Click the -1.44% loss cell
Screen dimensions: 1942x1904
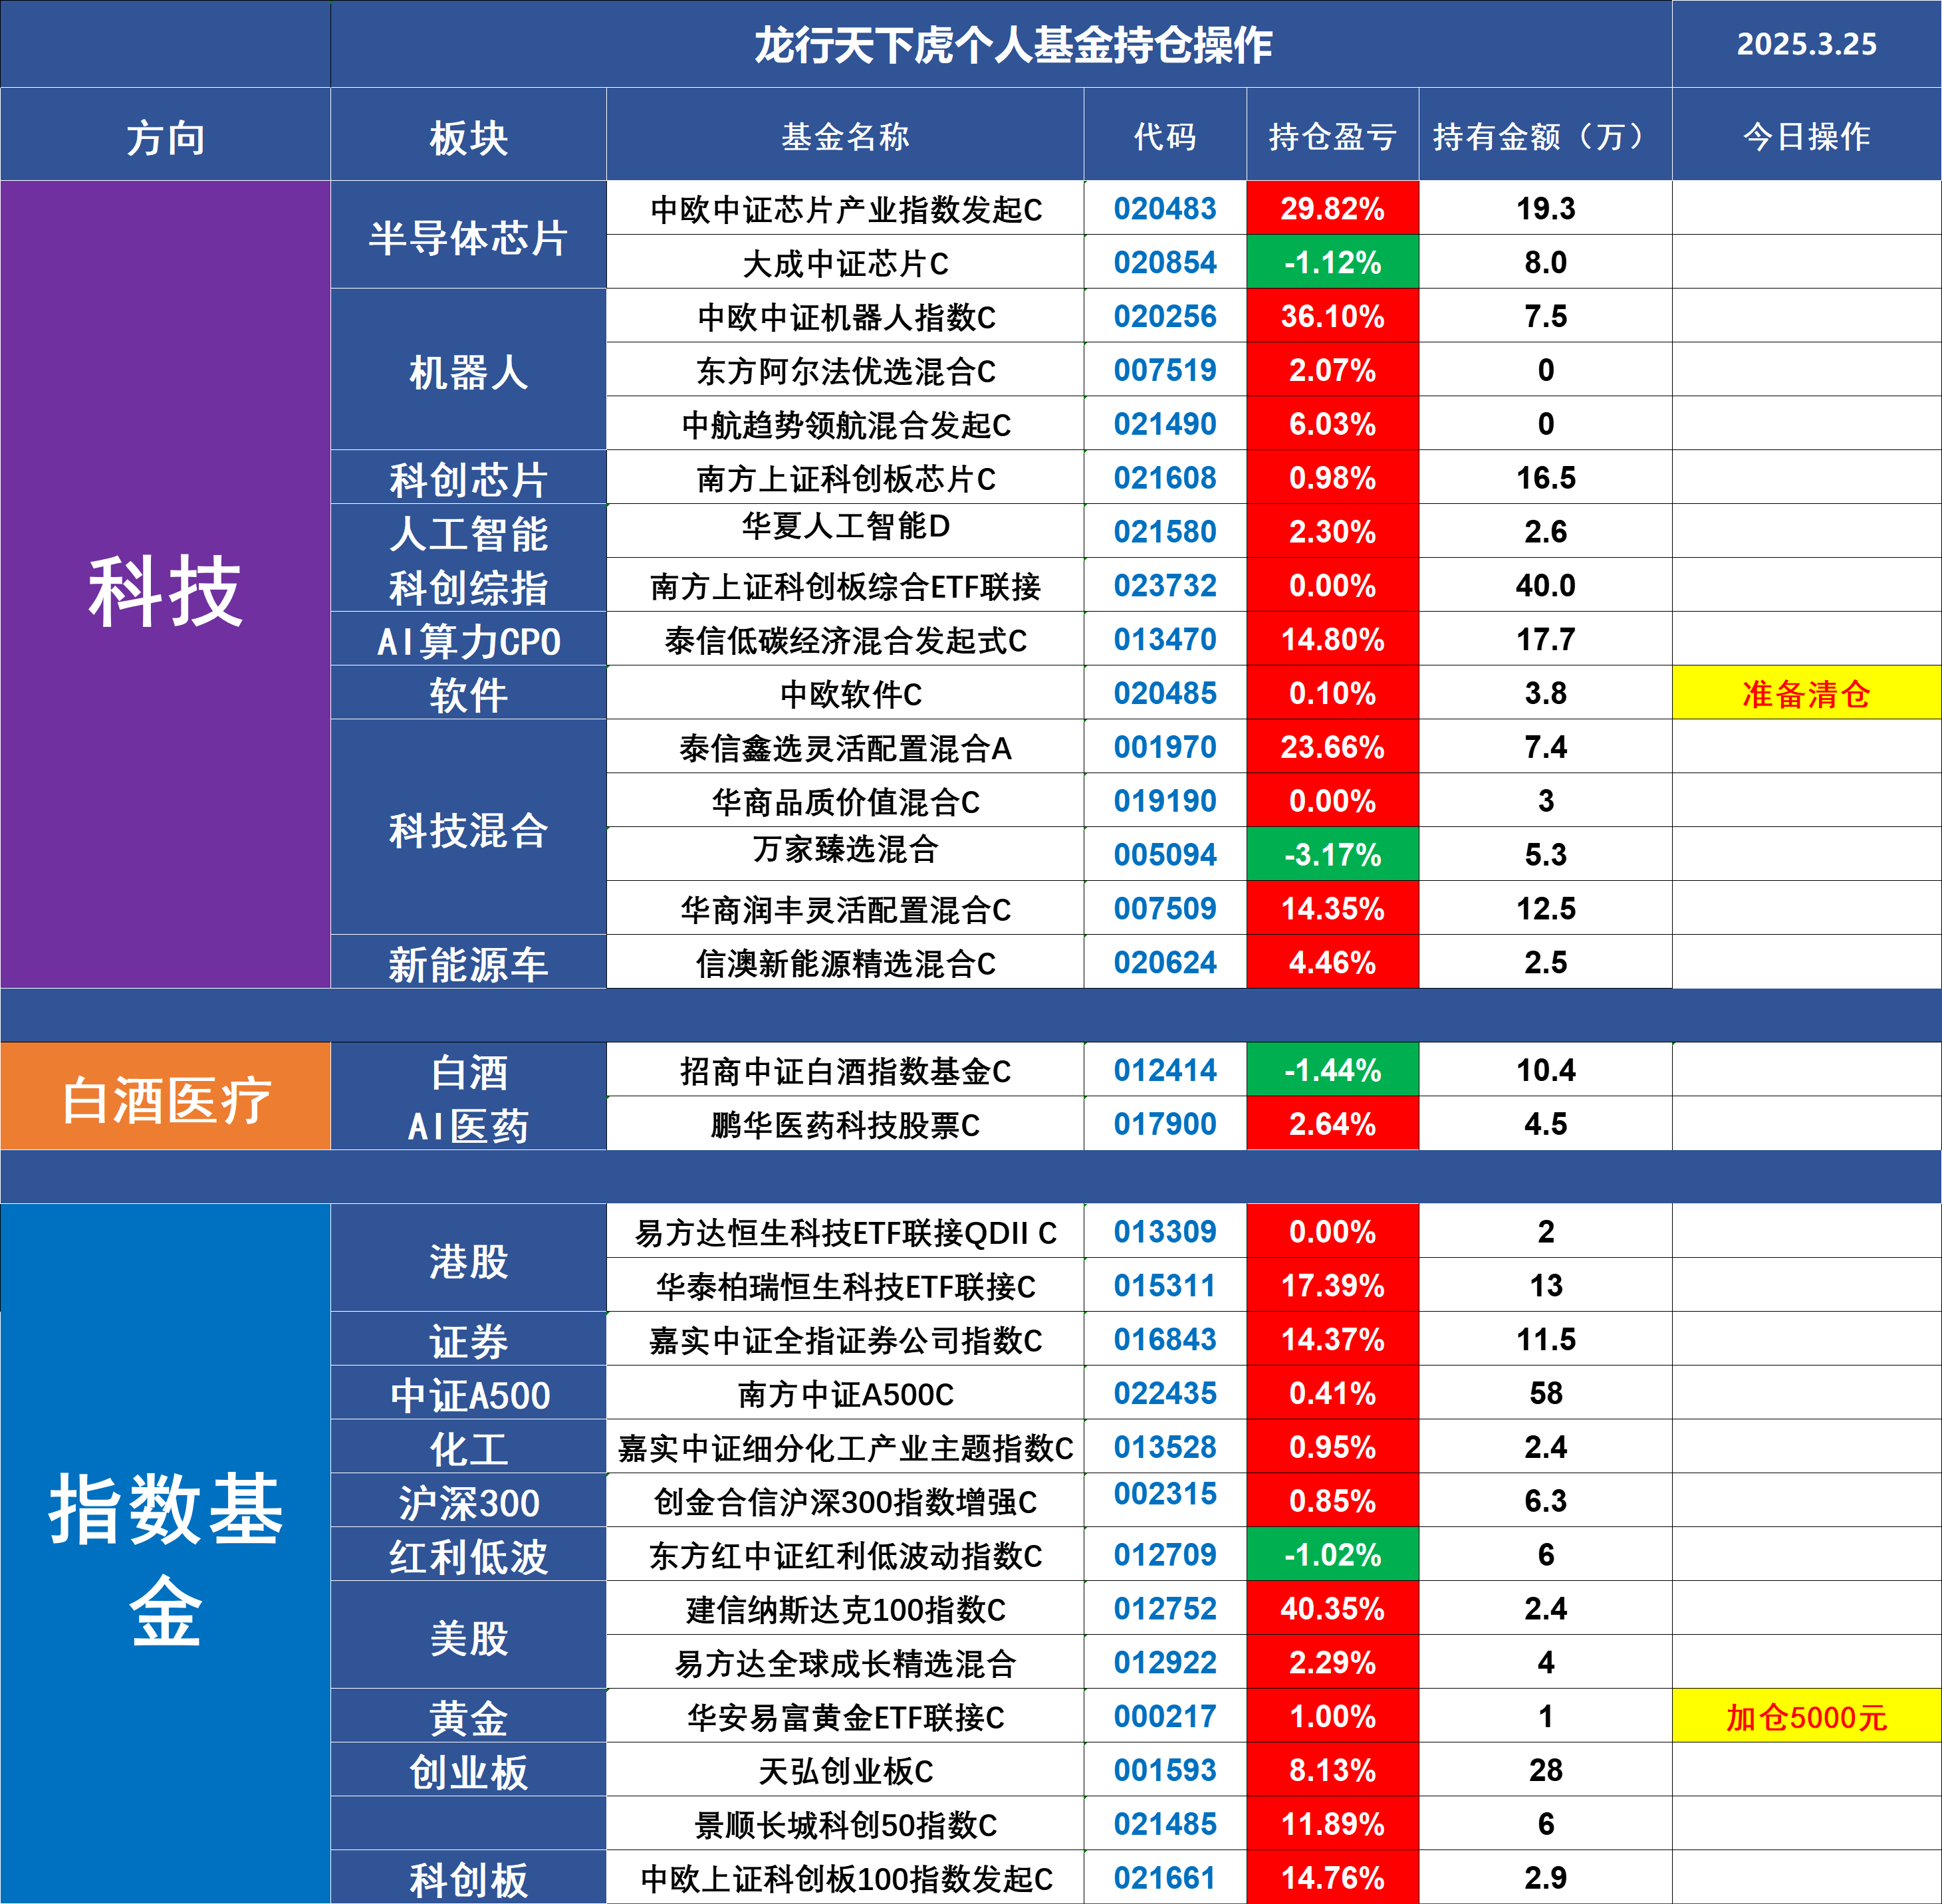pos(1332,1070)
